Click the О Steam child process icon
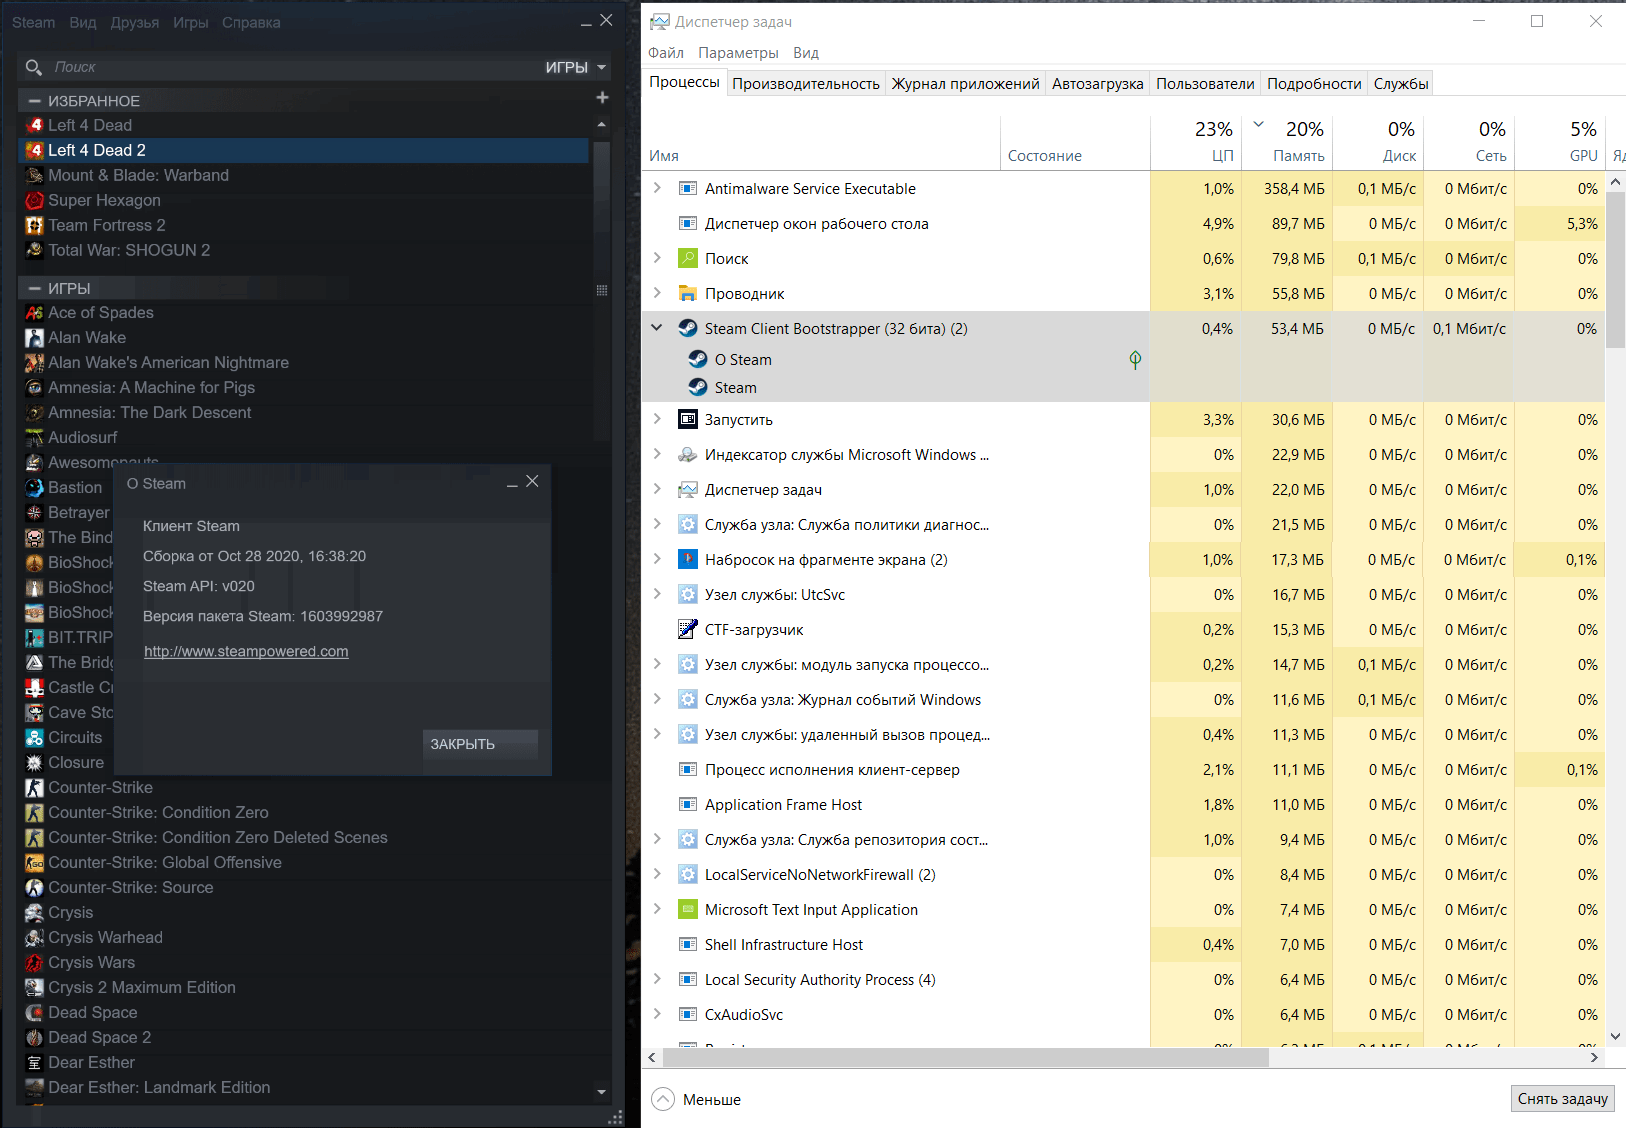This screenshot has width=1626, height=1128. tap(698, 359)
